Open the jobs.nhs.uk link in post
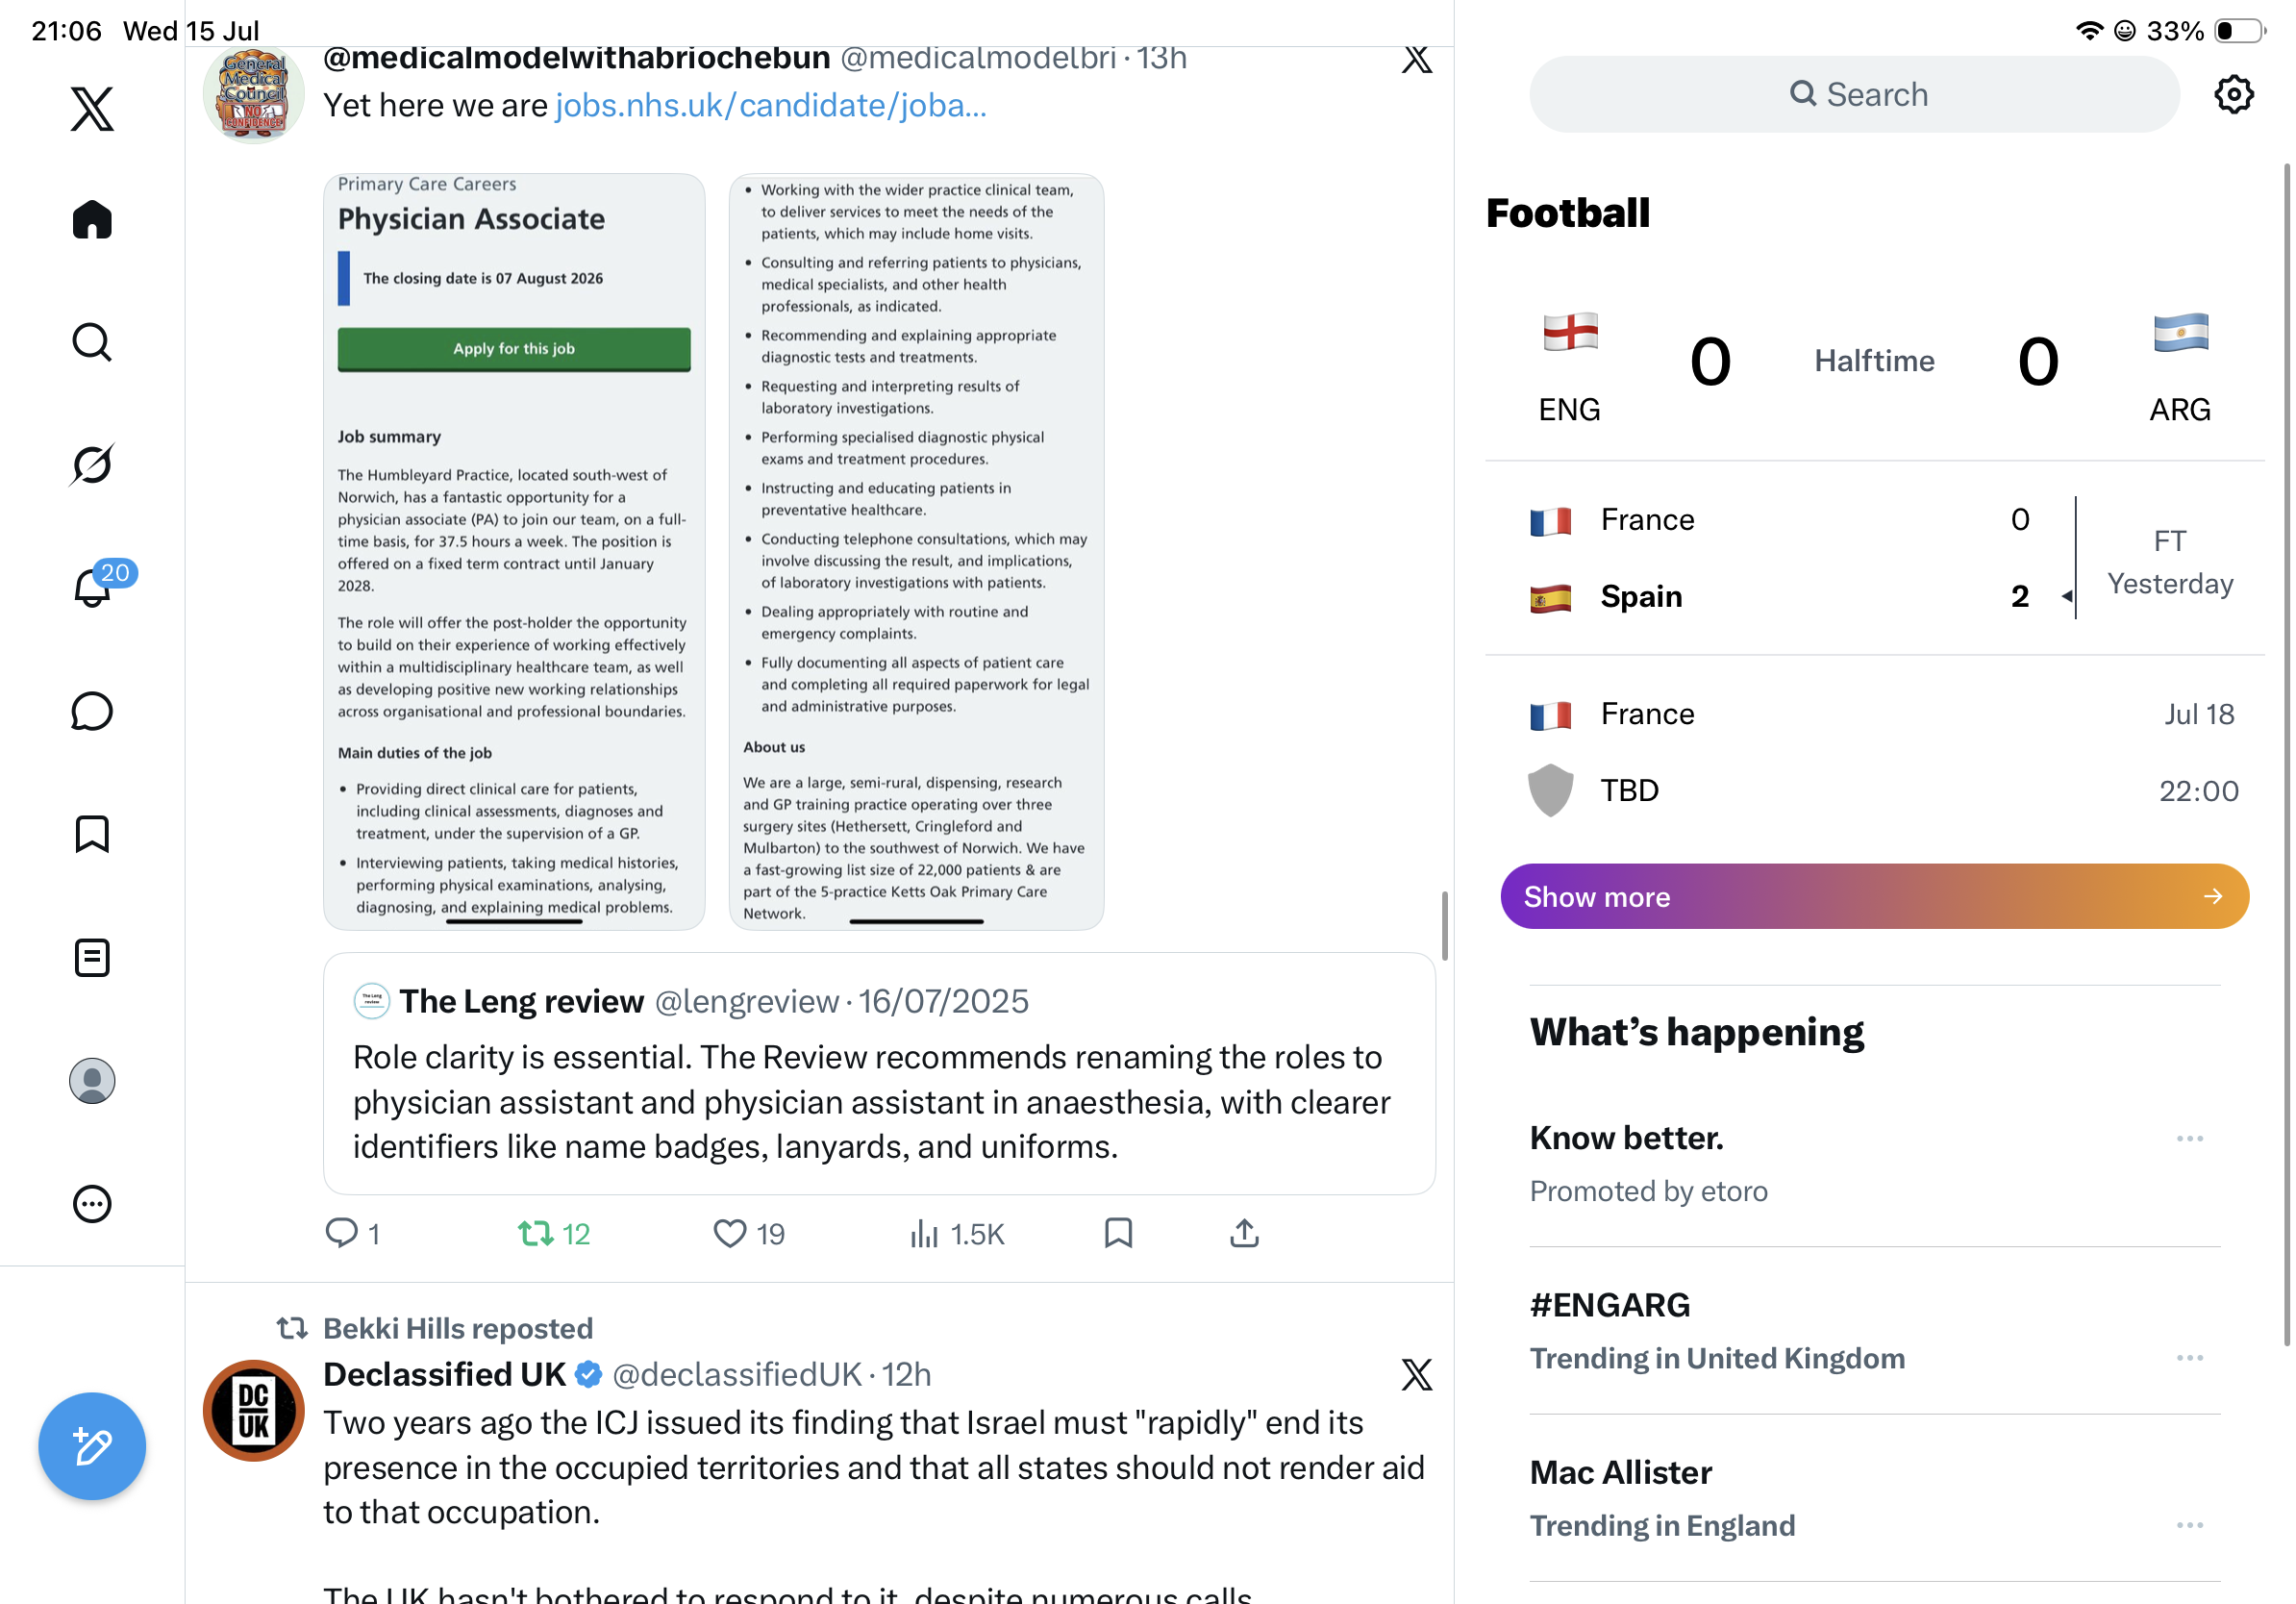Image resolution: width=2296 pixels, height=1604 pixels. coord(771,105)
